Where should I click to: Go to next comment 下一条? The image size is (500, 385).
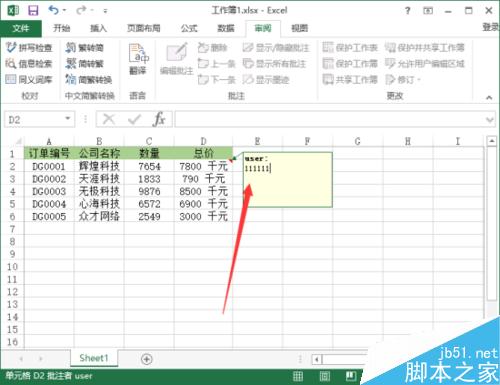217,79
